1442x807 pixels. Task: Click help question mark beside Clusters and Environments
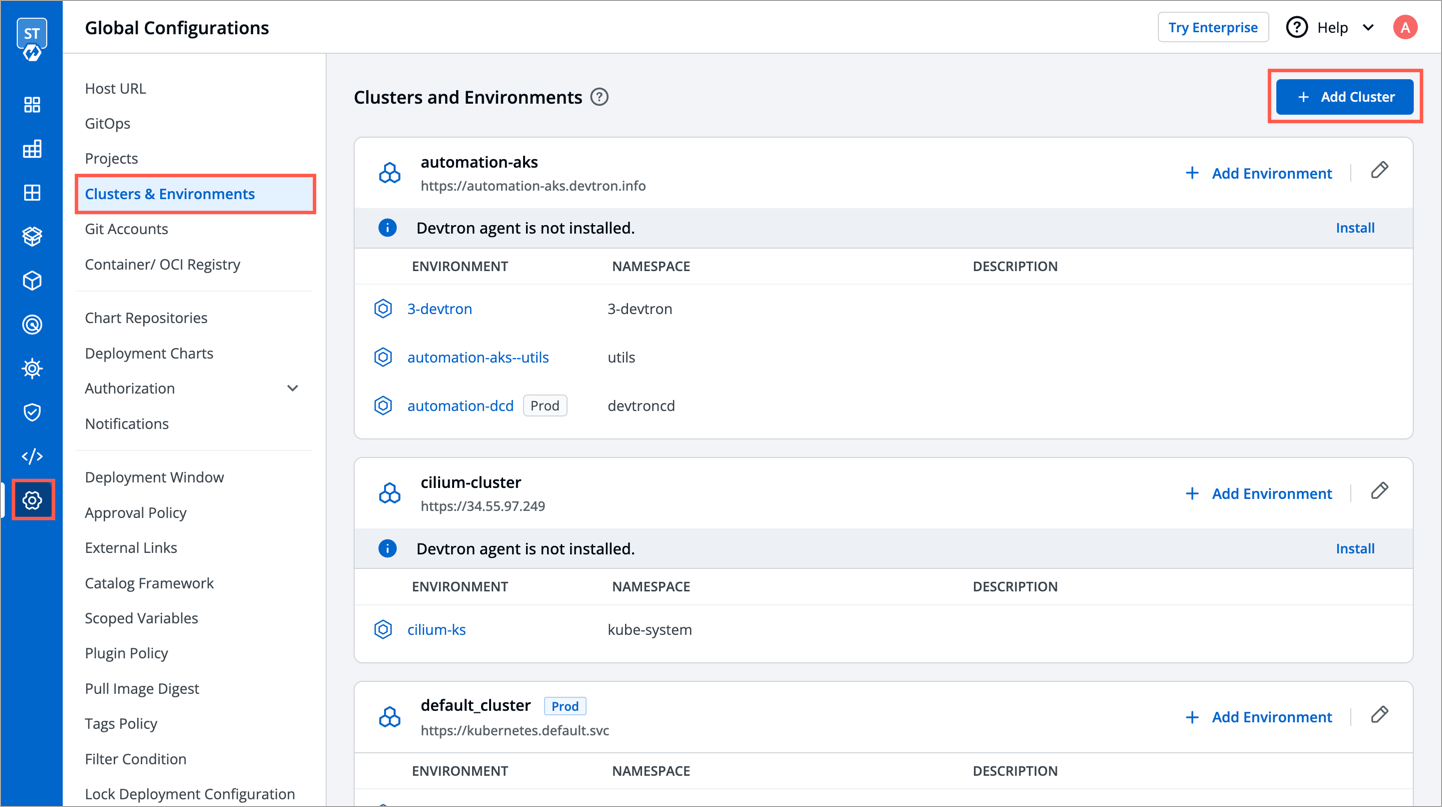click(599, 97)
